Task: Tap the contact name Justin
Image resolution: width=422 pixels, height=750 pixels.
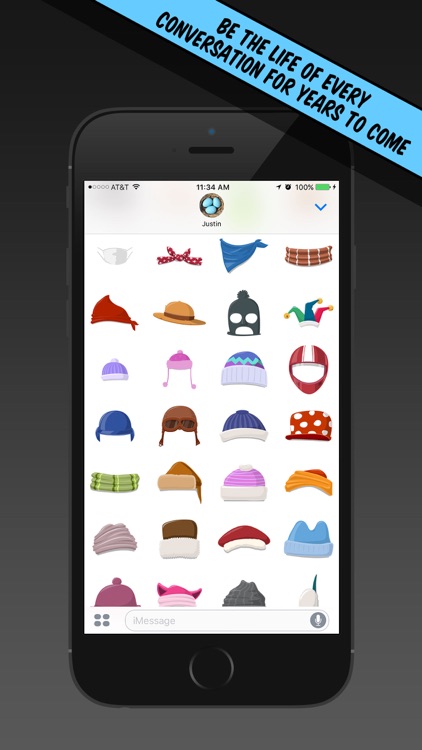Action: tap(211, 223)
